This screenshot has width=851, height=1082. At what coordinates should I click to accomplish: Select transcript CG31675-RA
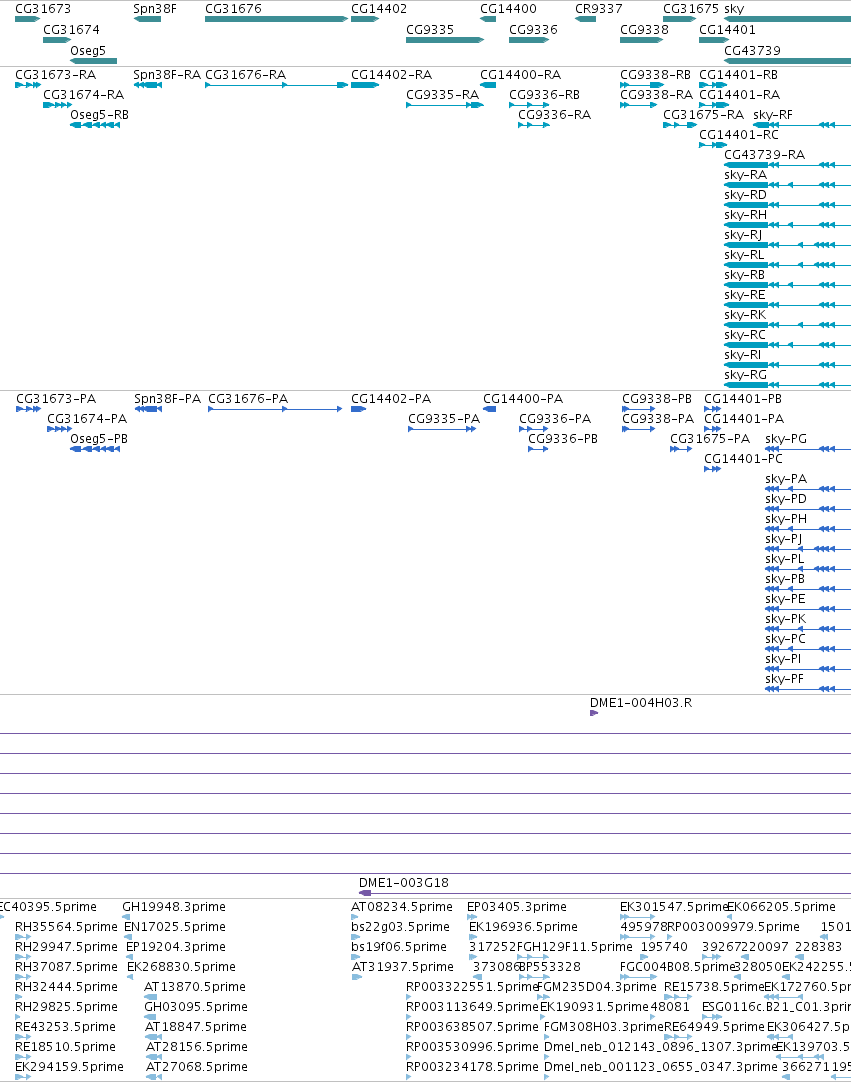[x=703, y=115]
